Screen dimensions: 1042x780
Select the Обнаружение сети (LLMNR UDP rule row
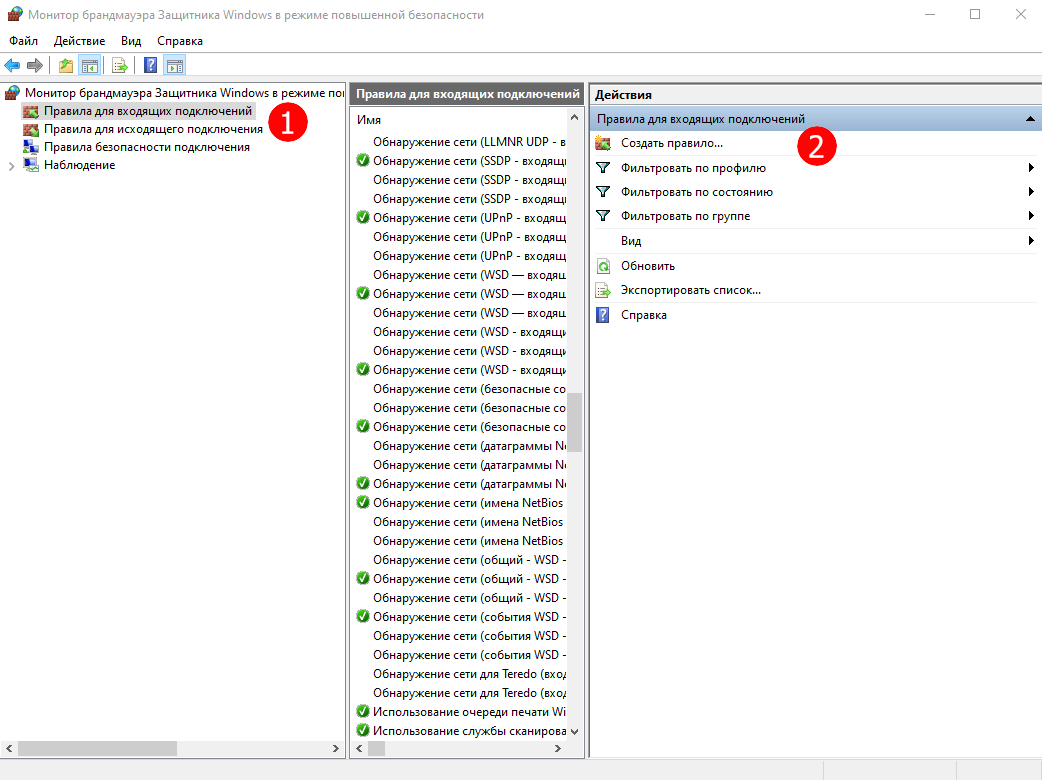[459, 142]
